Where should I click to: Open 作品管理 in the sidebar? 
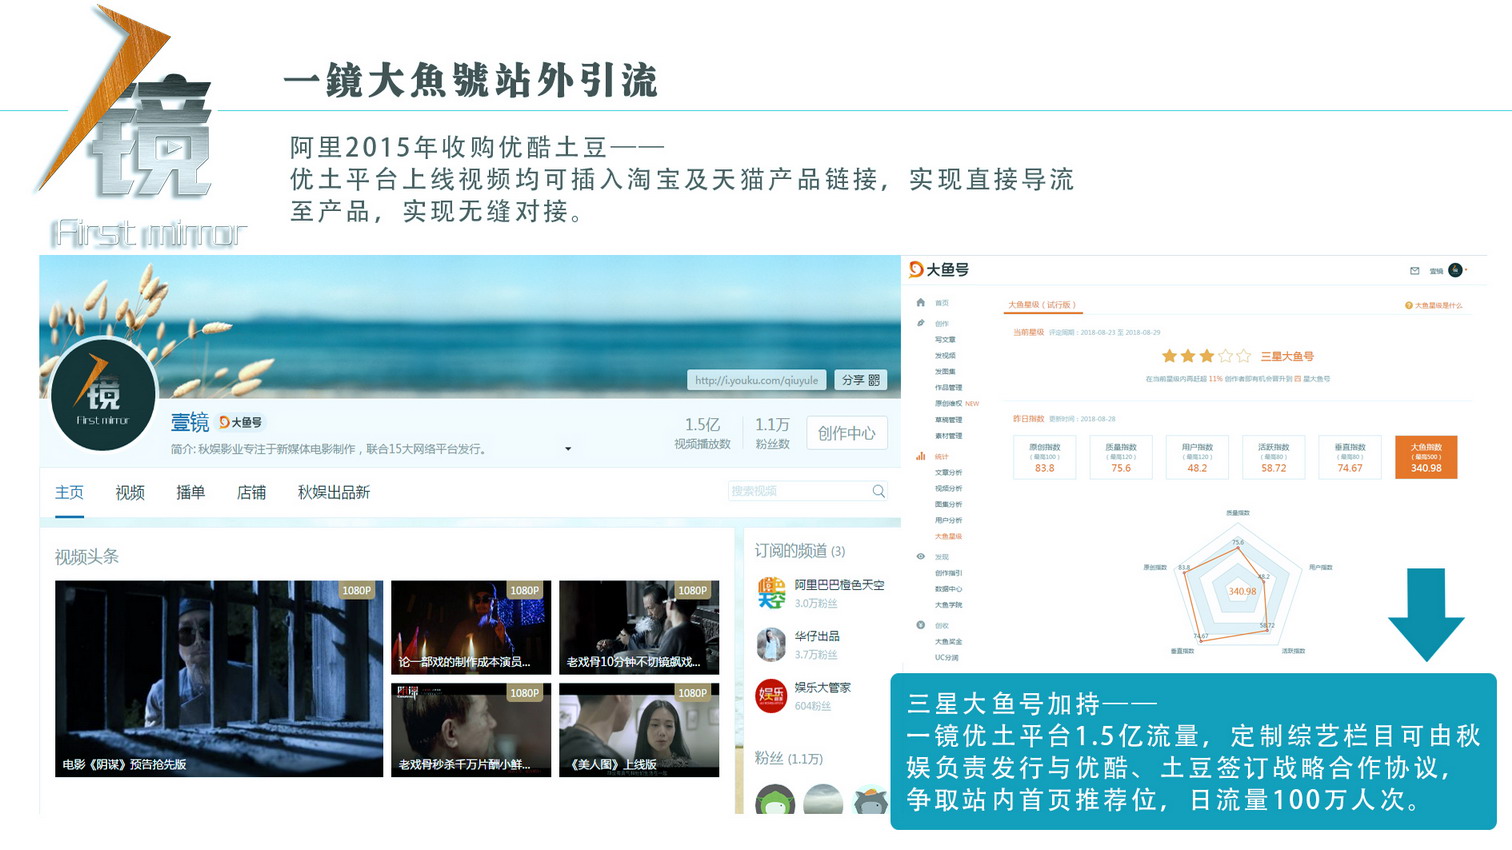point(948,388)
